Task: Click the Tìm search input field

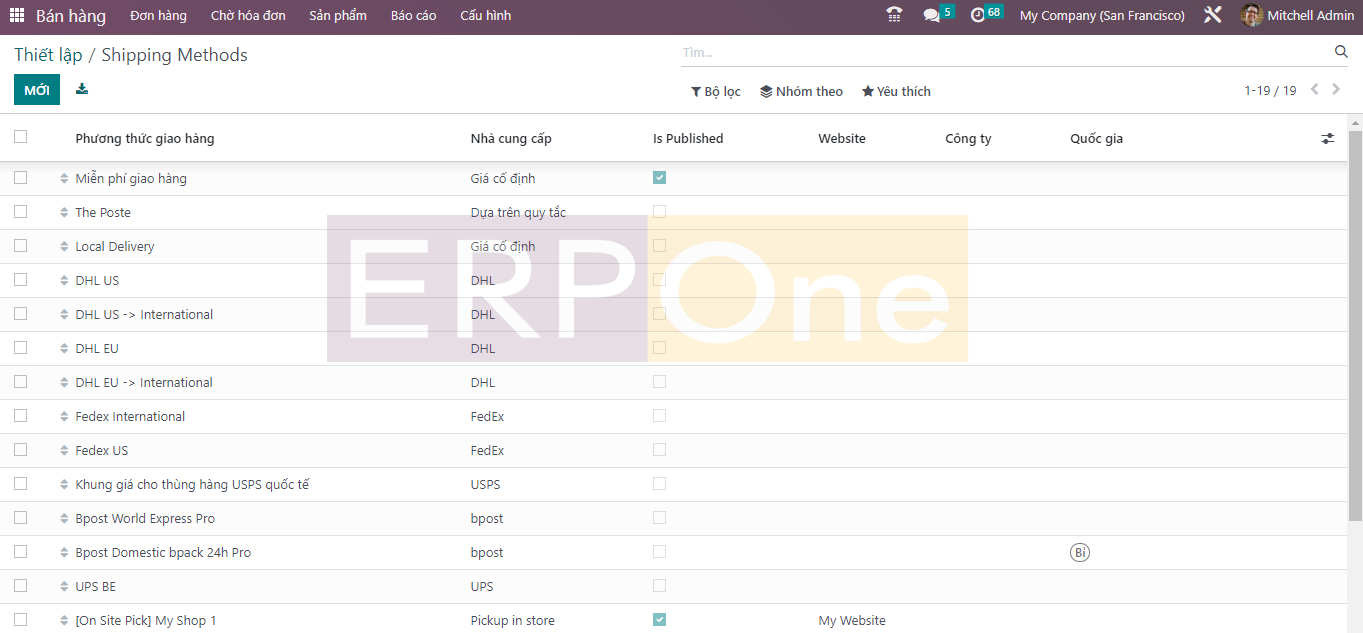Action: pyautogui.click(x=1000, y=52)
